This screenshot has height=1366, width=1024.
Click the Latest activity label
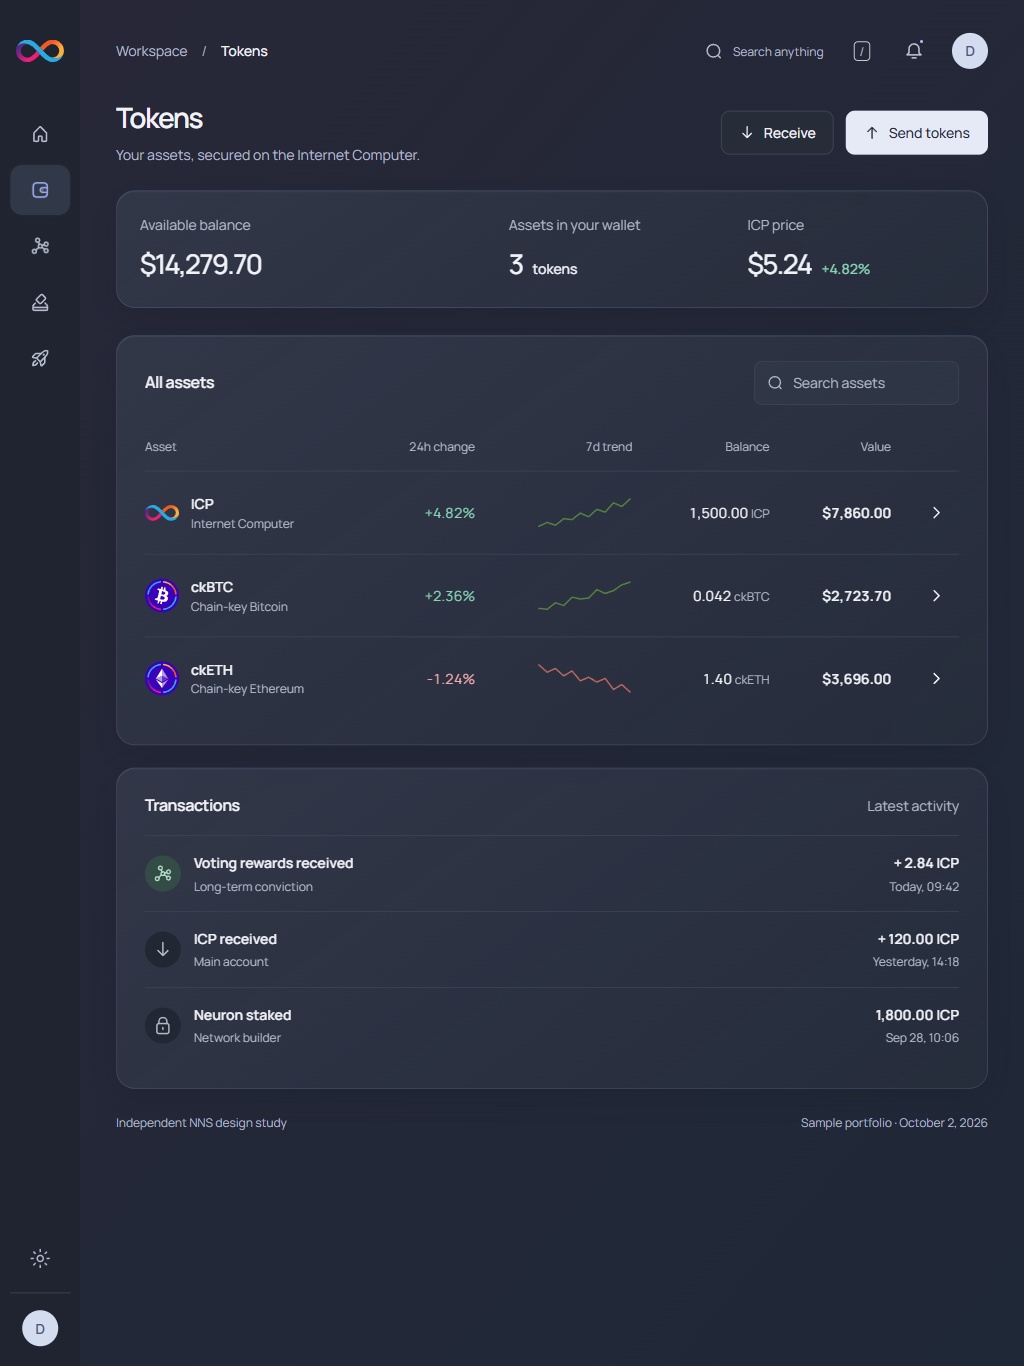pos(913,806)
